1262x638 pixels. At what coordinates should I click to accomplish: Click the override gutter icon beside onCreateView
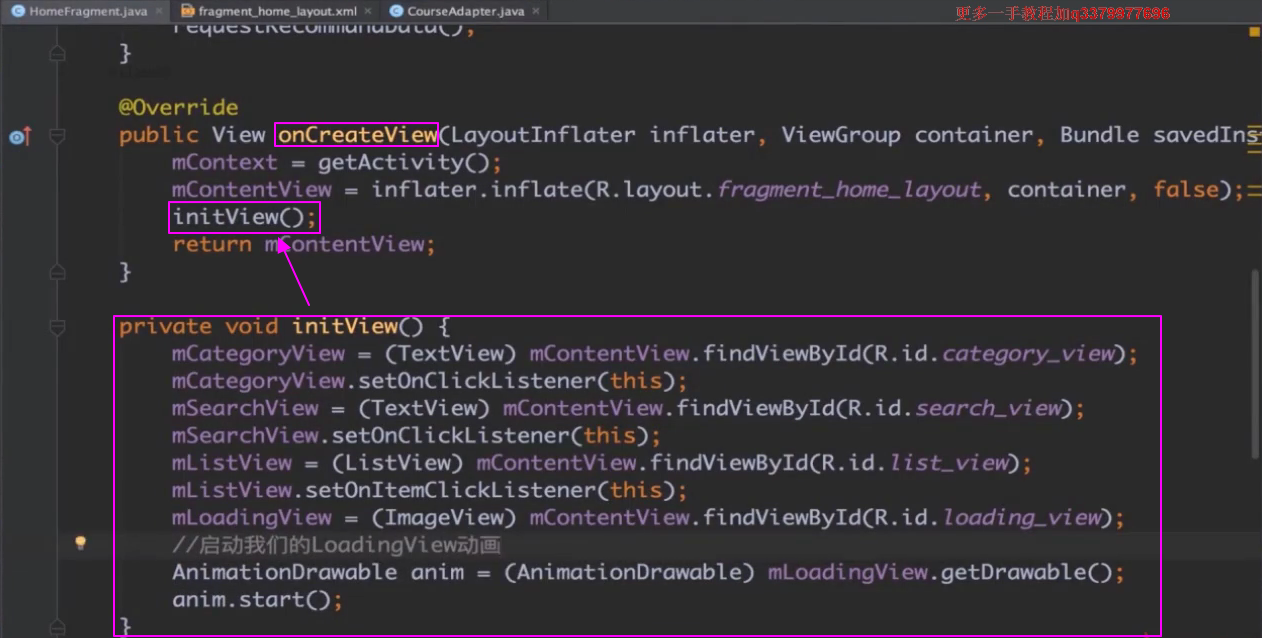pyautogui.click(x=19, y=136)
